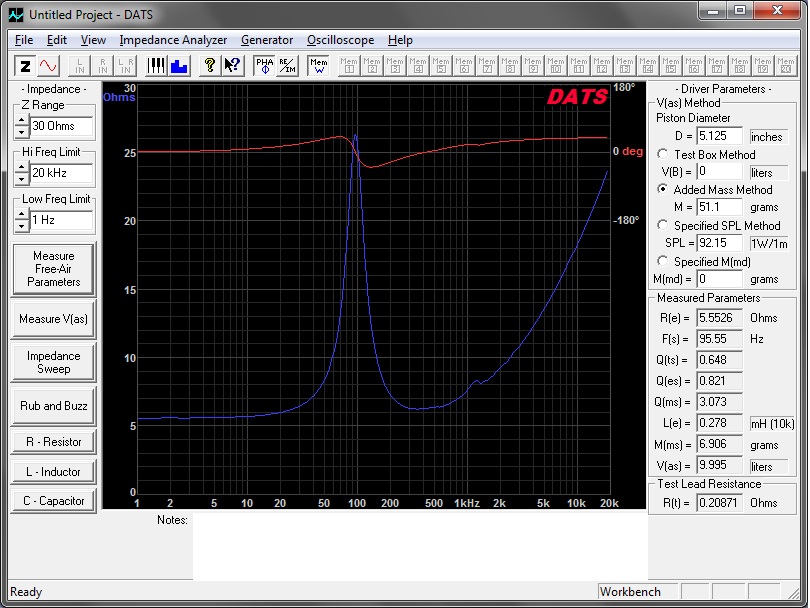Click the Measure V(as) button

53,319
